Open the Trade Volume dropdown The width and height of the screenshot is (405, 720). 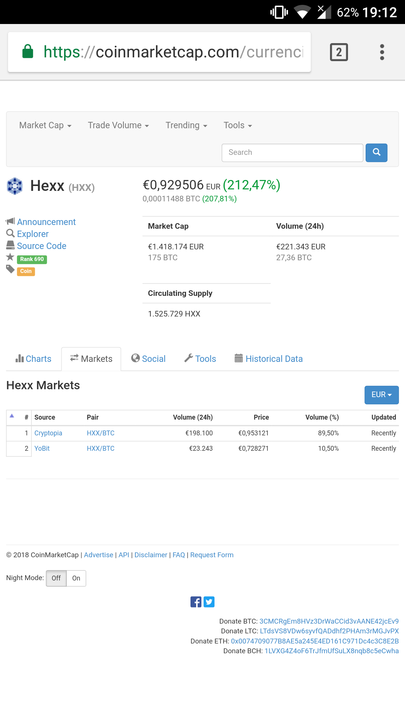118,125
